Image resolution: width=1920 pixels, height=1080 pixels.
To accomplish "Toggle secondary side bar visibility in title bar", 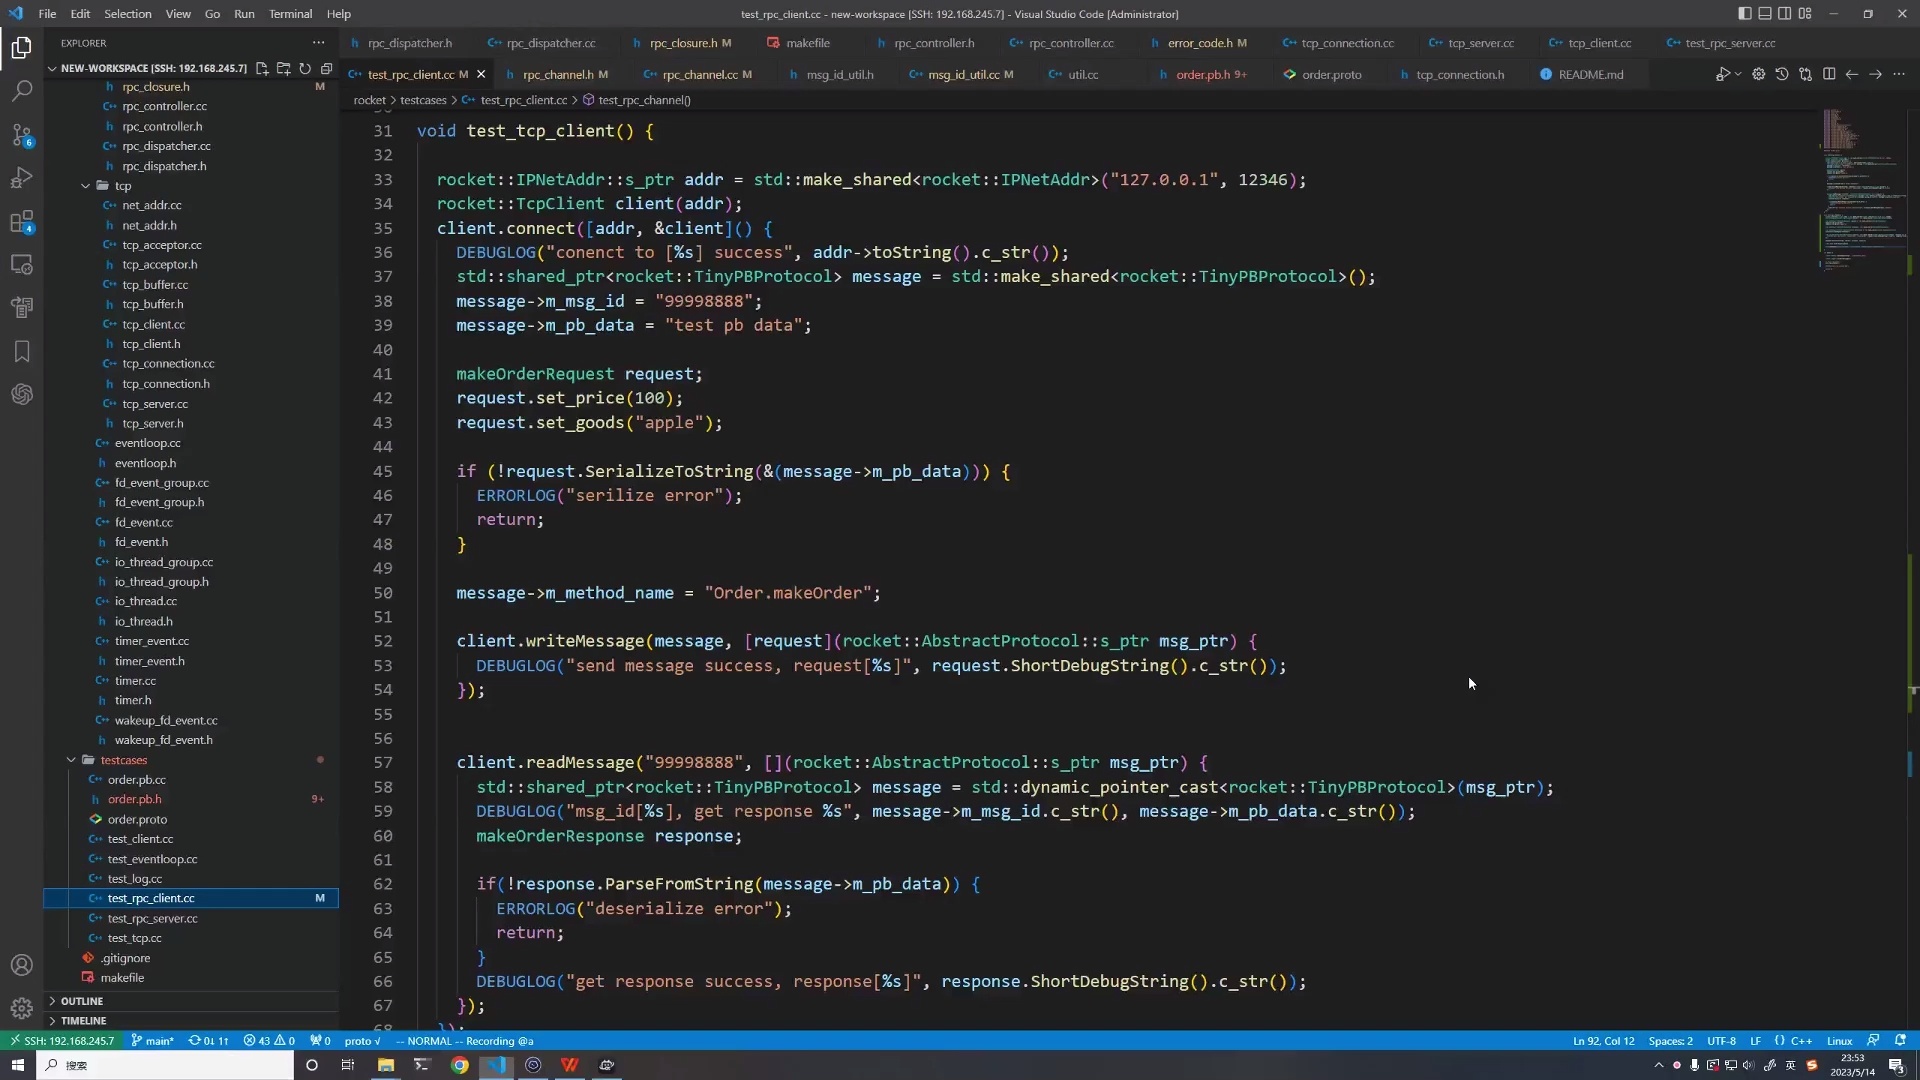I will (1785, 13).
